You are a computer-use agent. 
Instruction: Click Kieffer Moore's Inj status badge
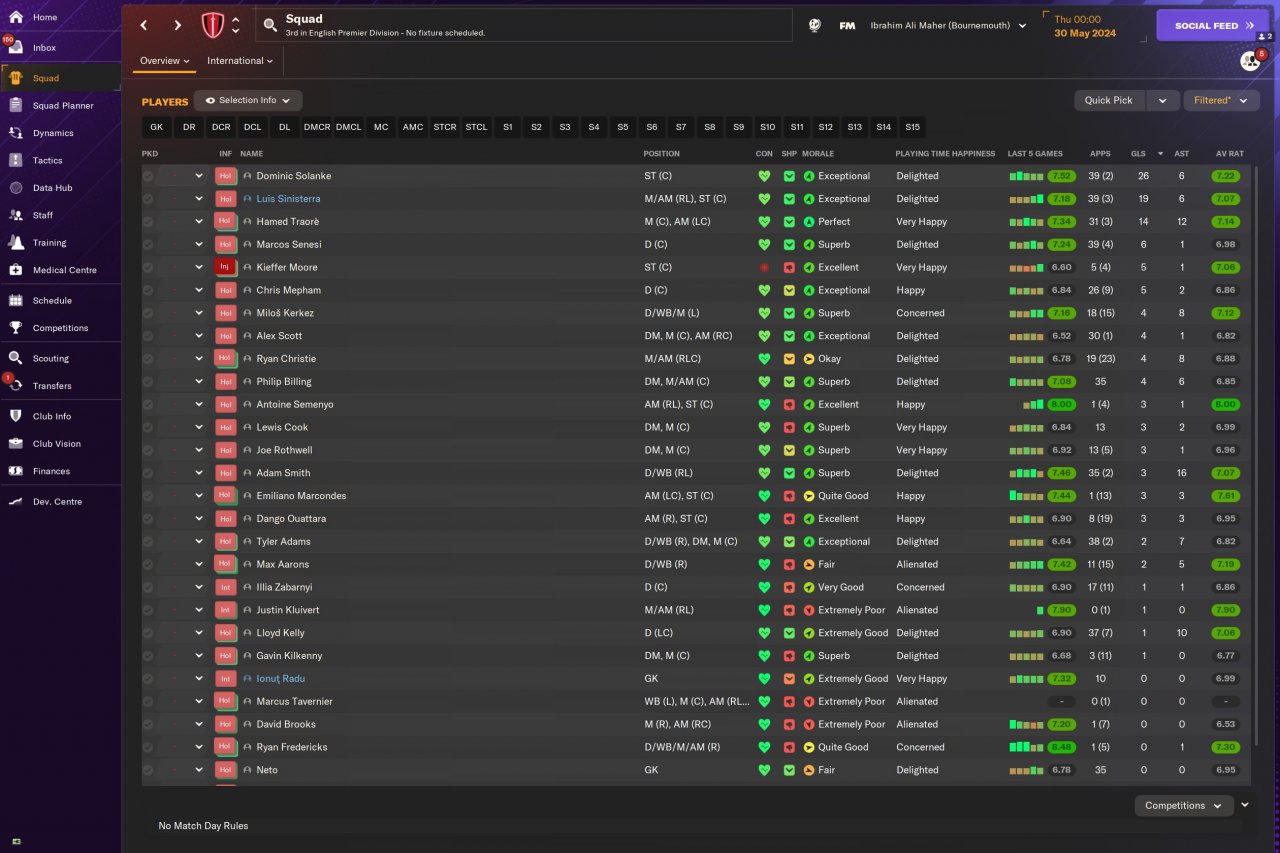coord(225,267)
